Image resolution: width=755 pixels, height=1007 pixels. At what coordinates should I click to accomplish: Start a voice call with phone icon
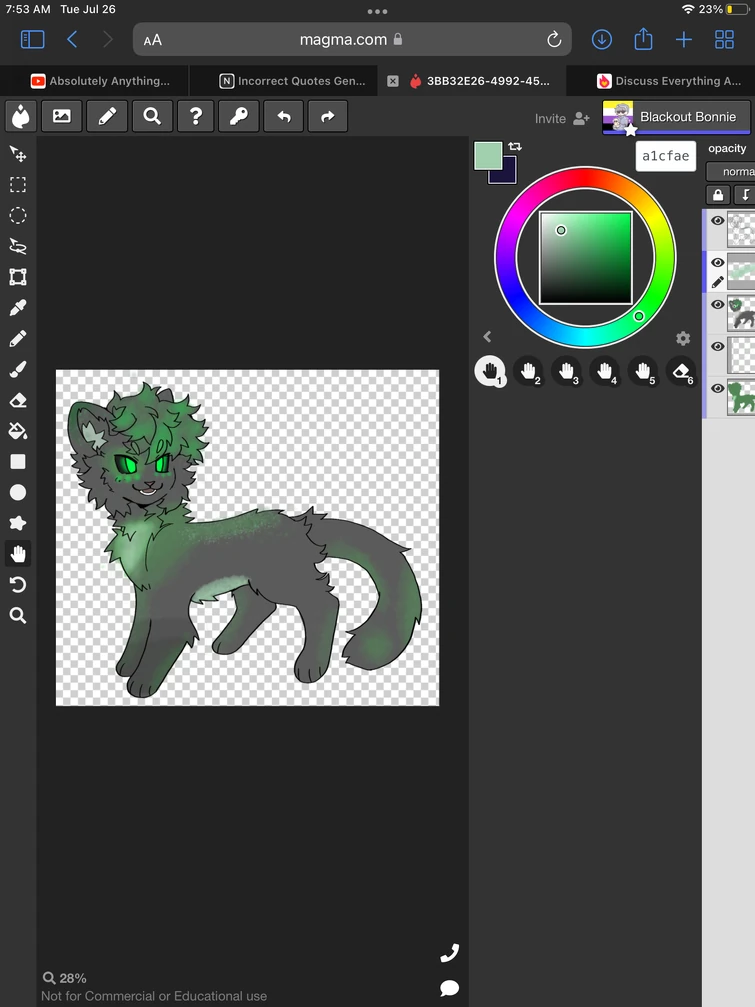tap(449, 953)
